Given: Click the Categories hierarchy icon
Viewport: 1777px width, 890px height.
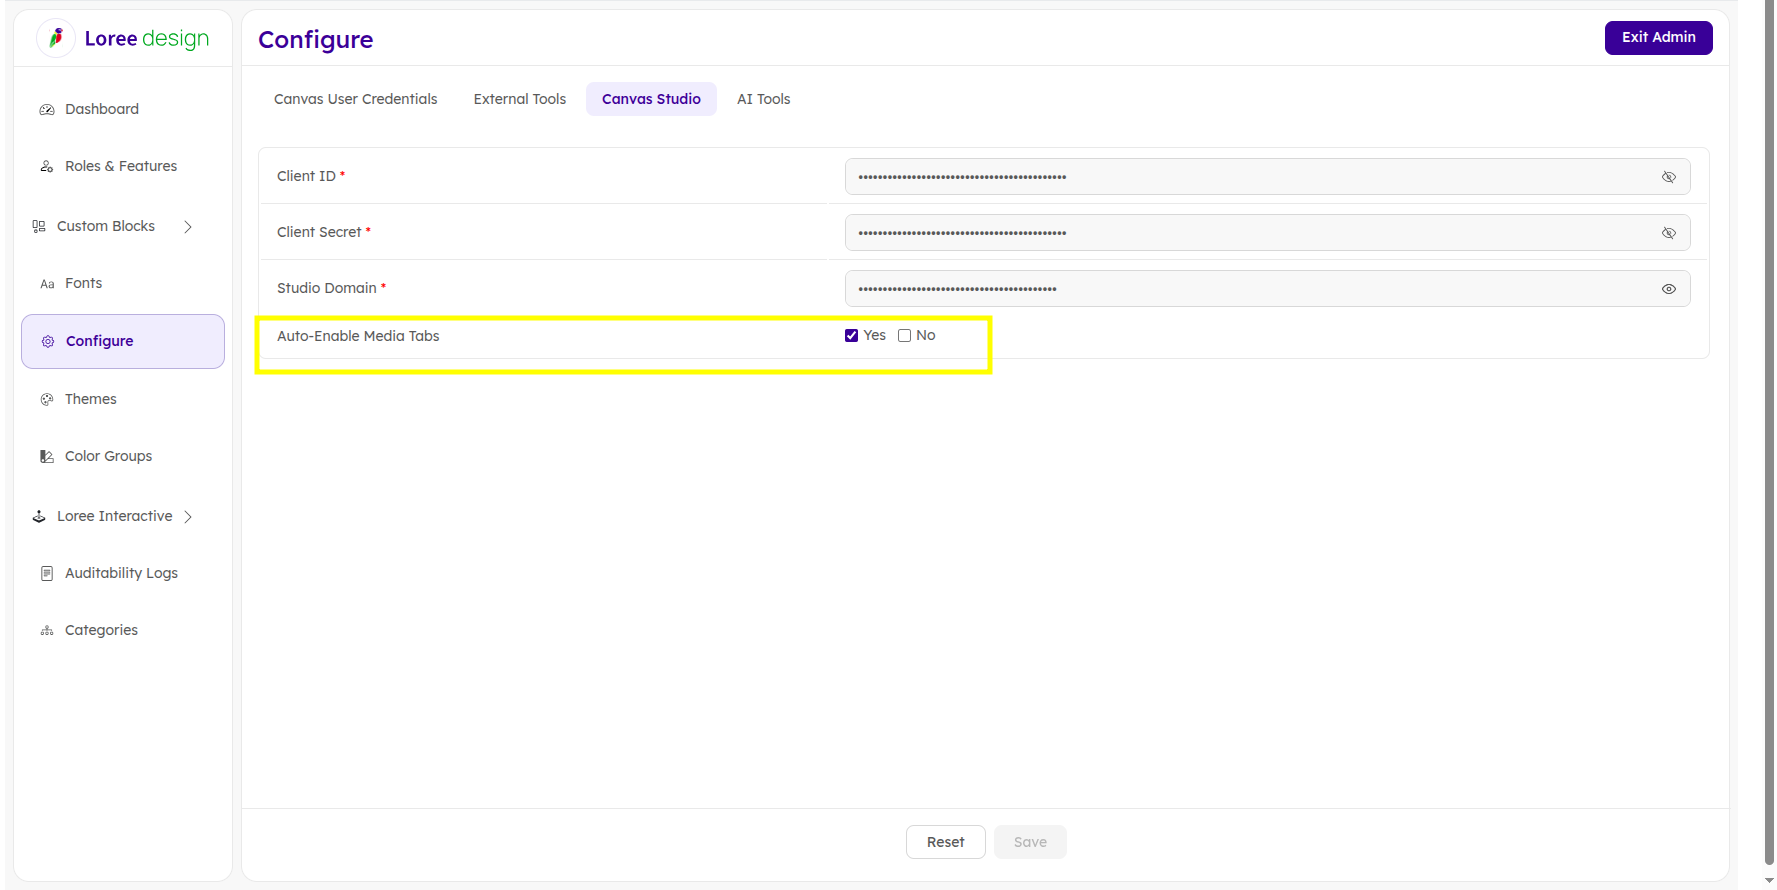Looking at the screenshot, I should pyautogui.click(x=47, y=631).
